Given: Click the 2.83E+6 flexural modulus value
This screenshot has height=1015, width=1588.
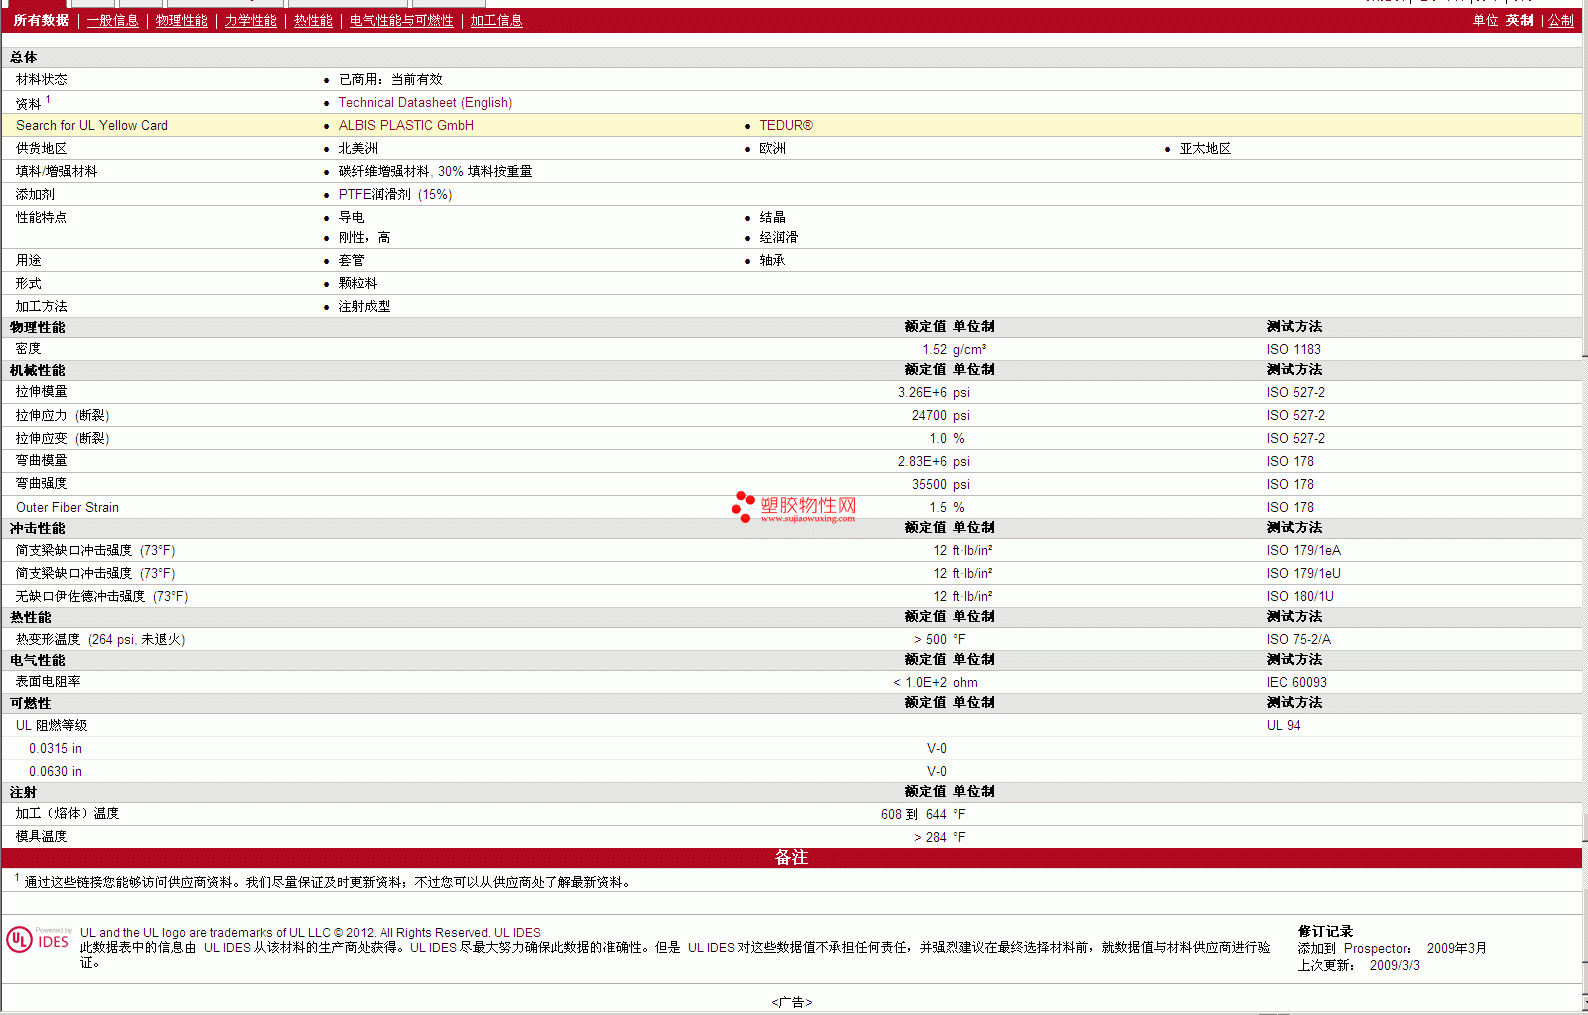Looking at the screenshot, I should tap(922, 461).
